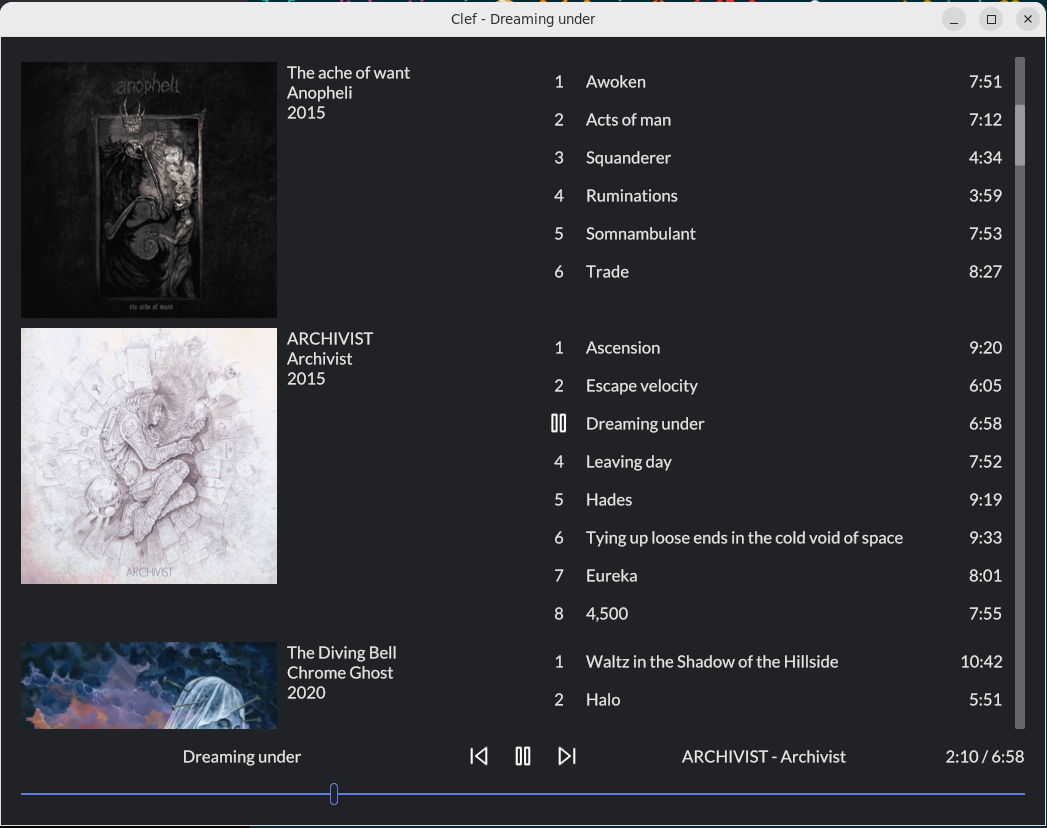Viewport: 1047px width, 828px height.
Task: Skip to the next track
Action: pyautogui.click(x=567, y=756)
